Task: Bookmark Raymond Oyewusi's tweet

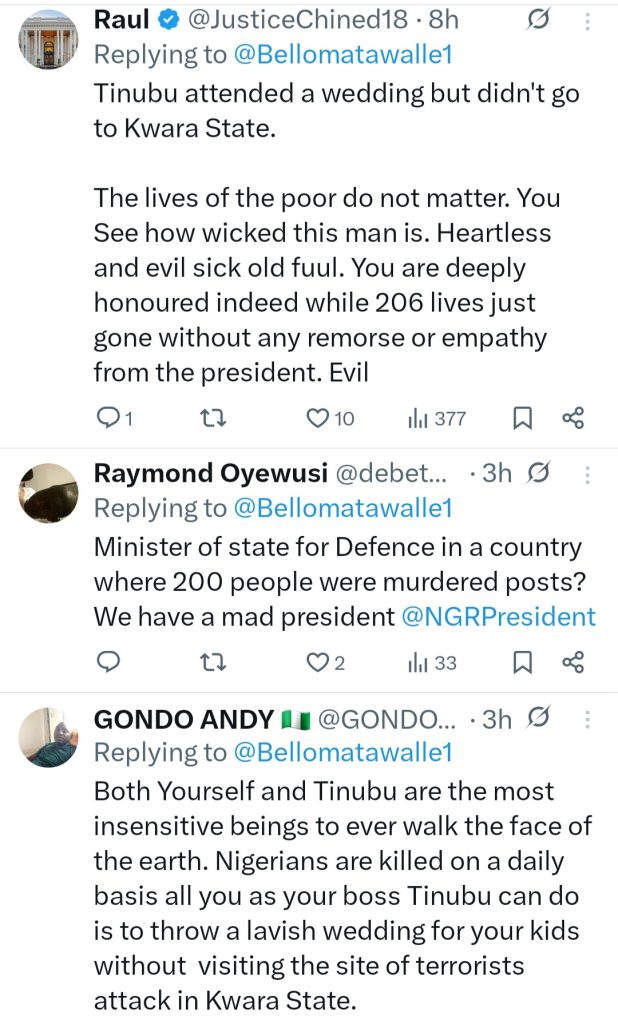Action: (522, 661)
